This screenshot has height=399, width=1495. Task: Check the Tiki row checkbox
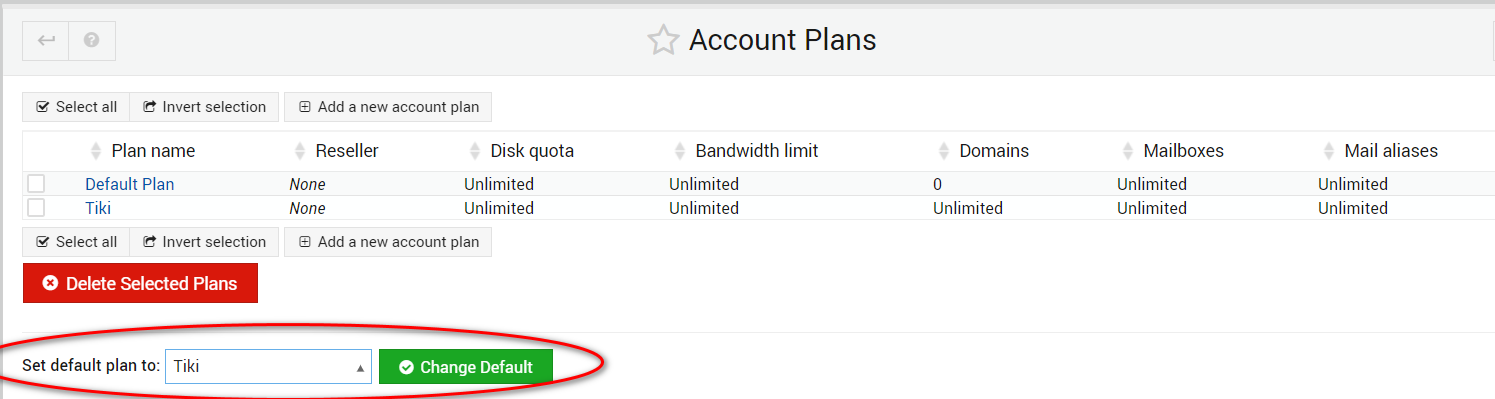click(x=36, y=208)
